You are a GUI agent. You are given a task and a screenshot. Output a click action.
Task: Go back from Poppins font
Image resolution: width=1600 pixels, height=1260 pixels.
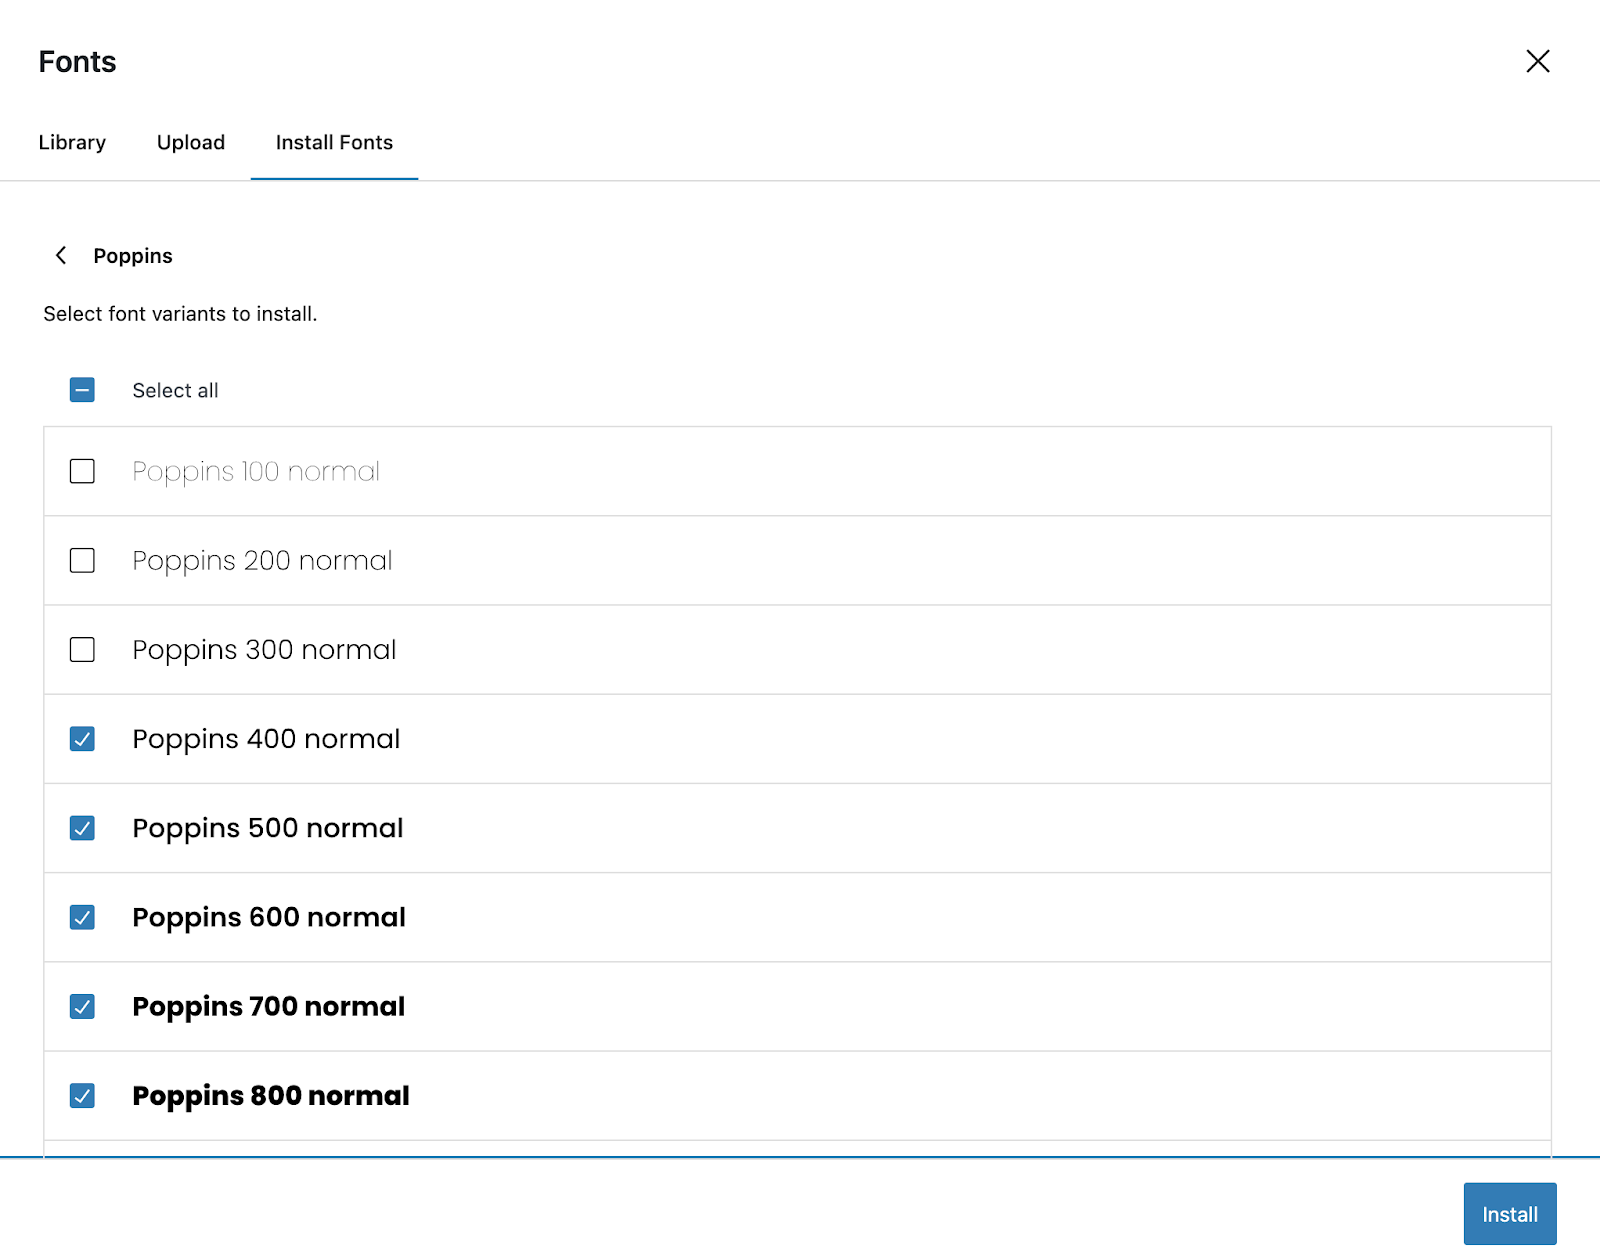[61, 255]
